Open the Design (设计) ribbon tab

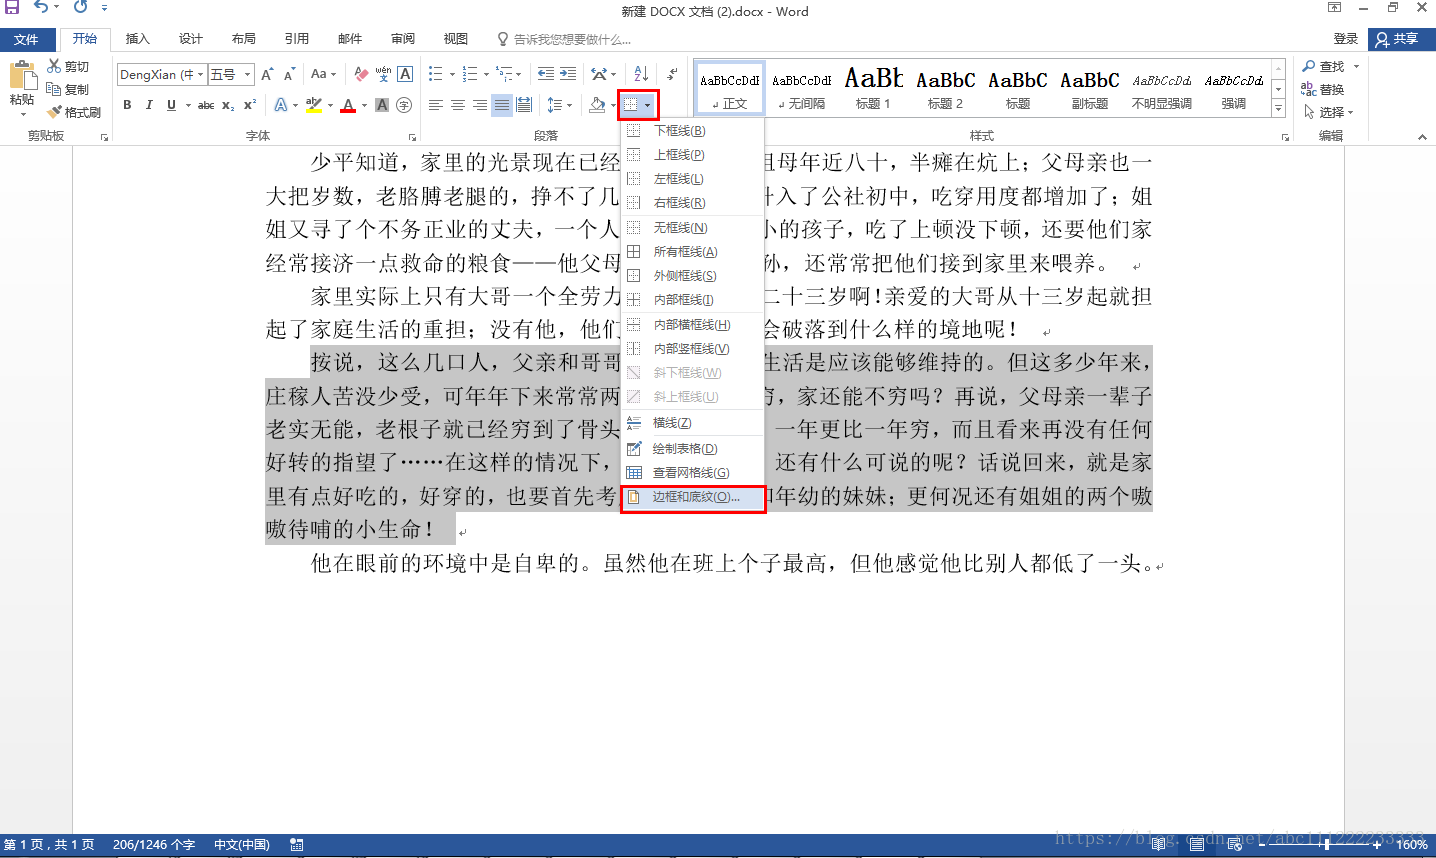191,39
